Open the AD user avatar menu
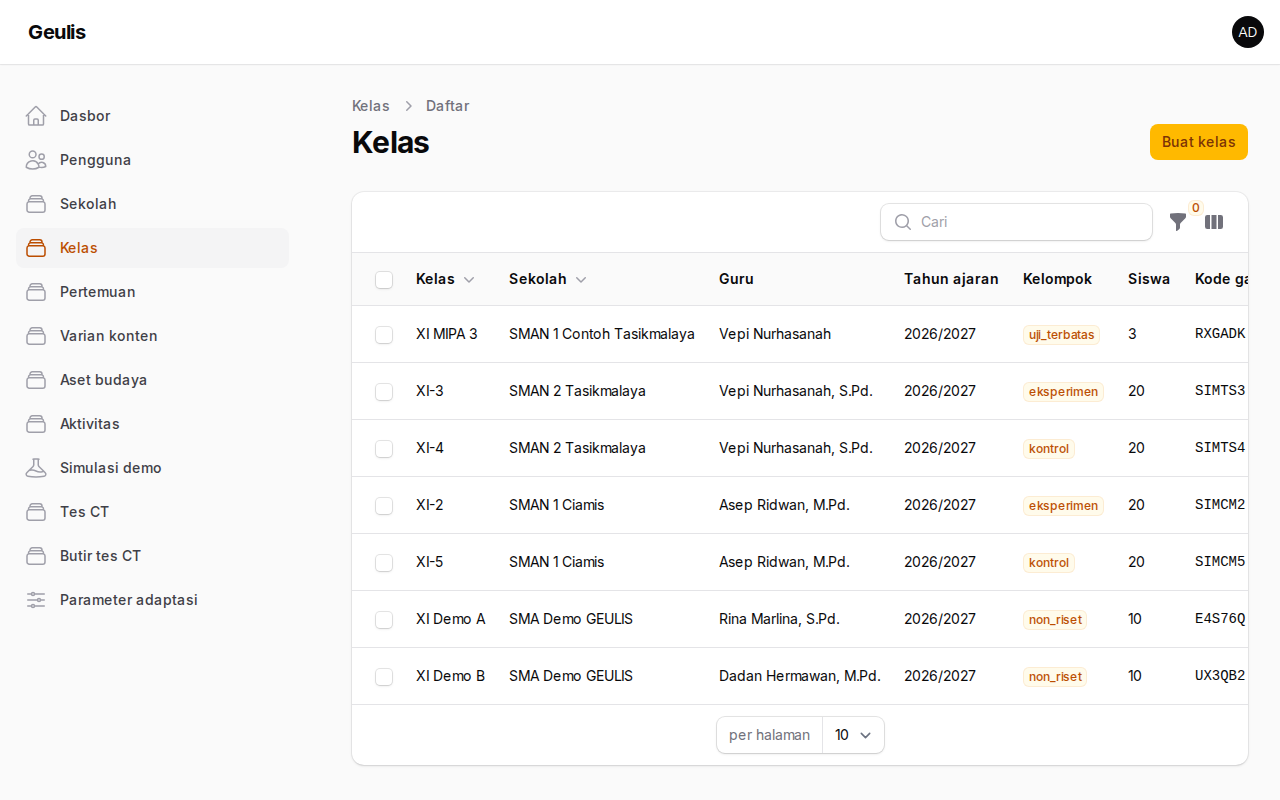 pyautogui.click(x=1248, y=32)
